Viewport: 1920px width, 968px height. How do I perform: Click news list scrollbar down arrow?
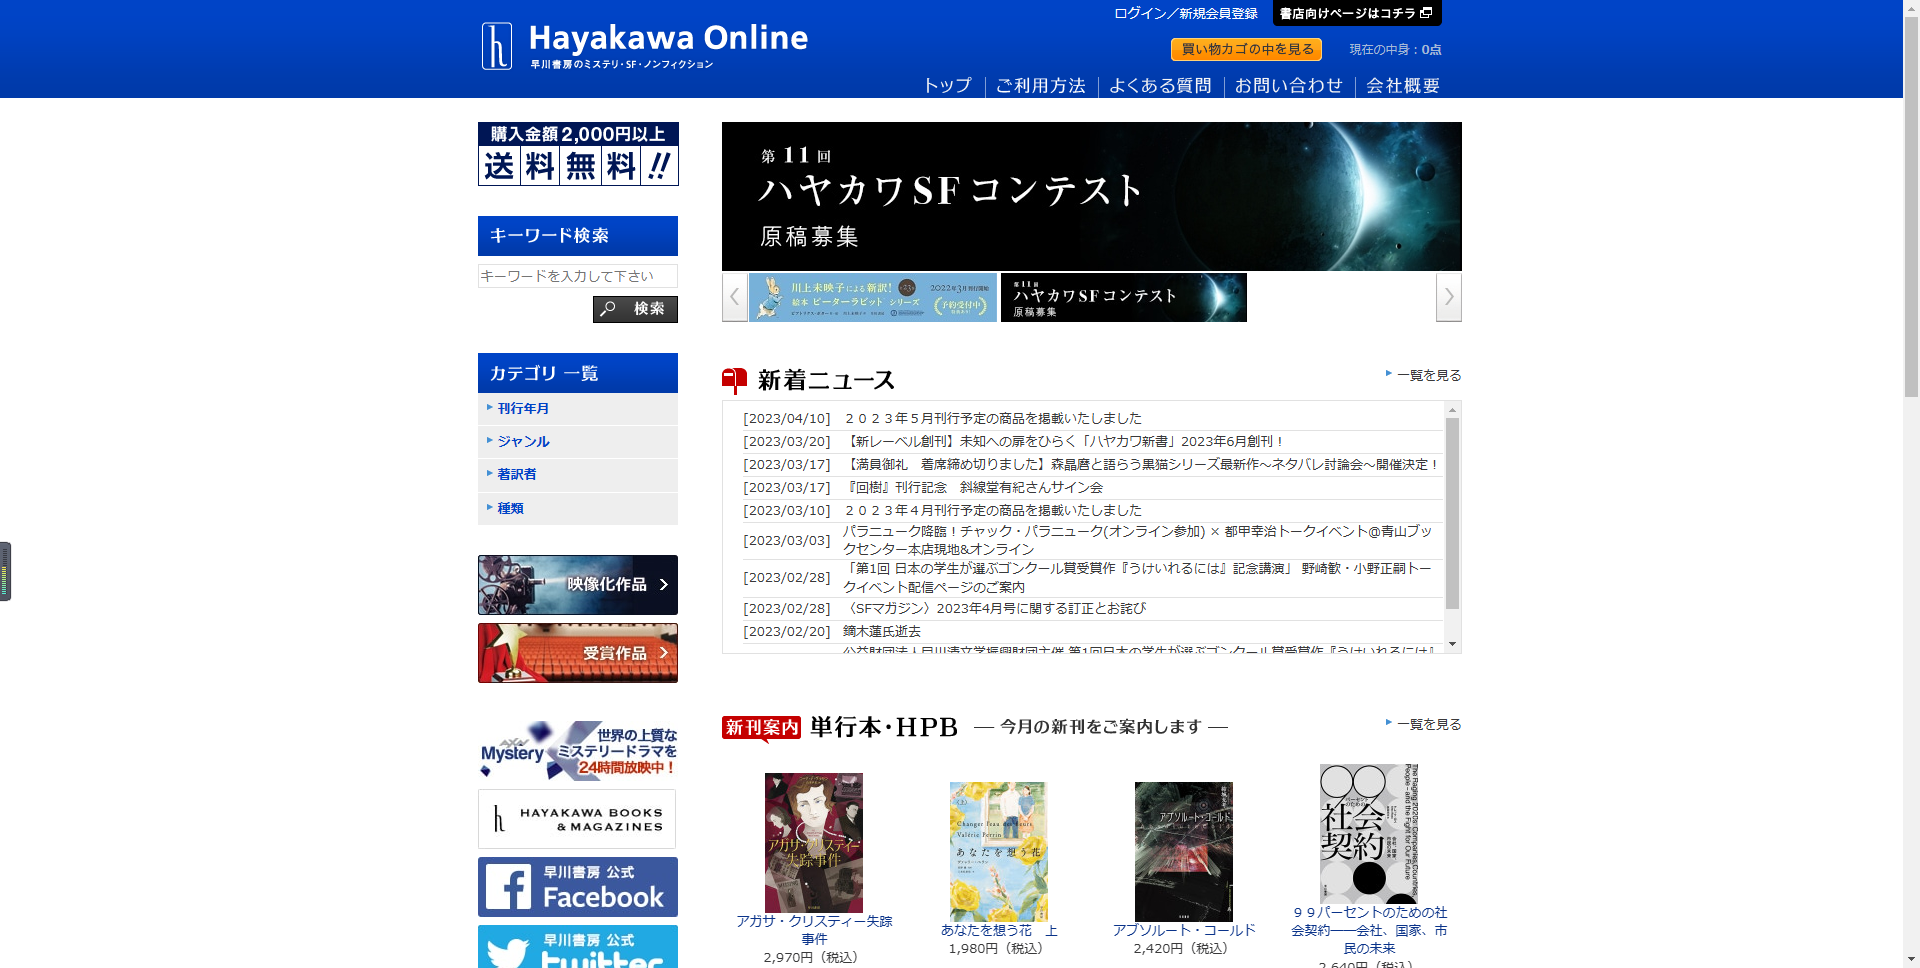[1453, 645]
